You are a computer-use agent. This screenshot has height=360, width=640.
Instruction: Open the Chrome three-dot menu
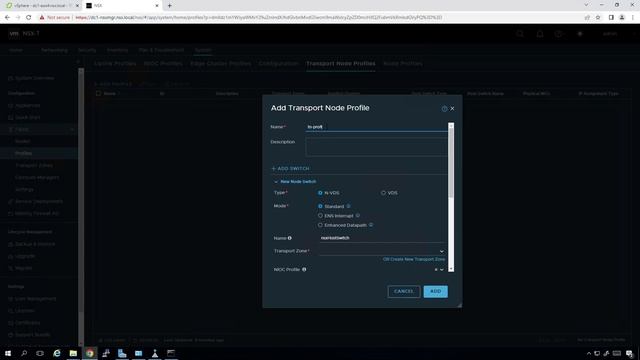tap(633, 18)
